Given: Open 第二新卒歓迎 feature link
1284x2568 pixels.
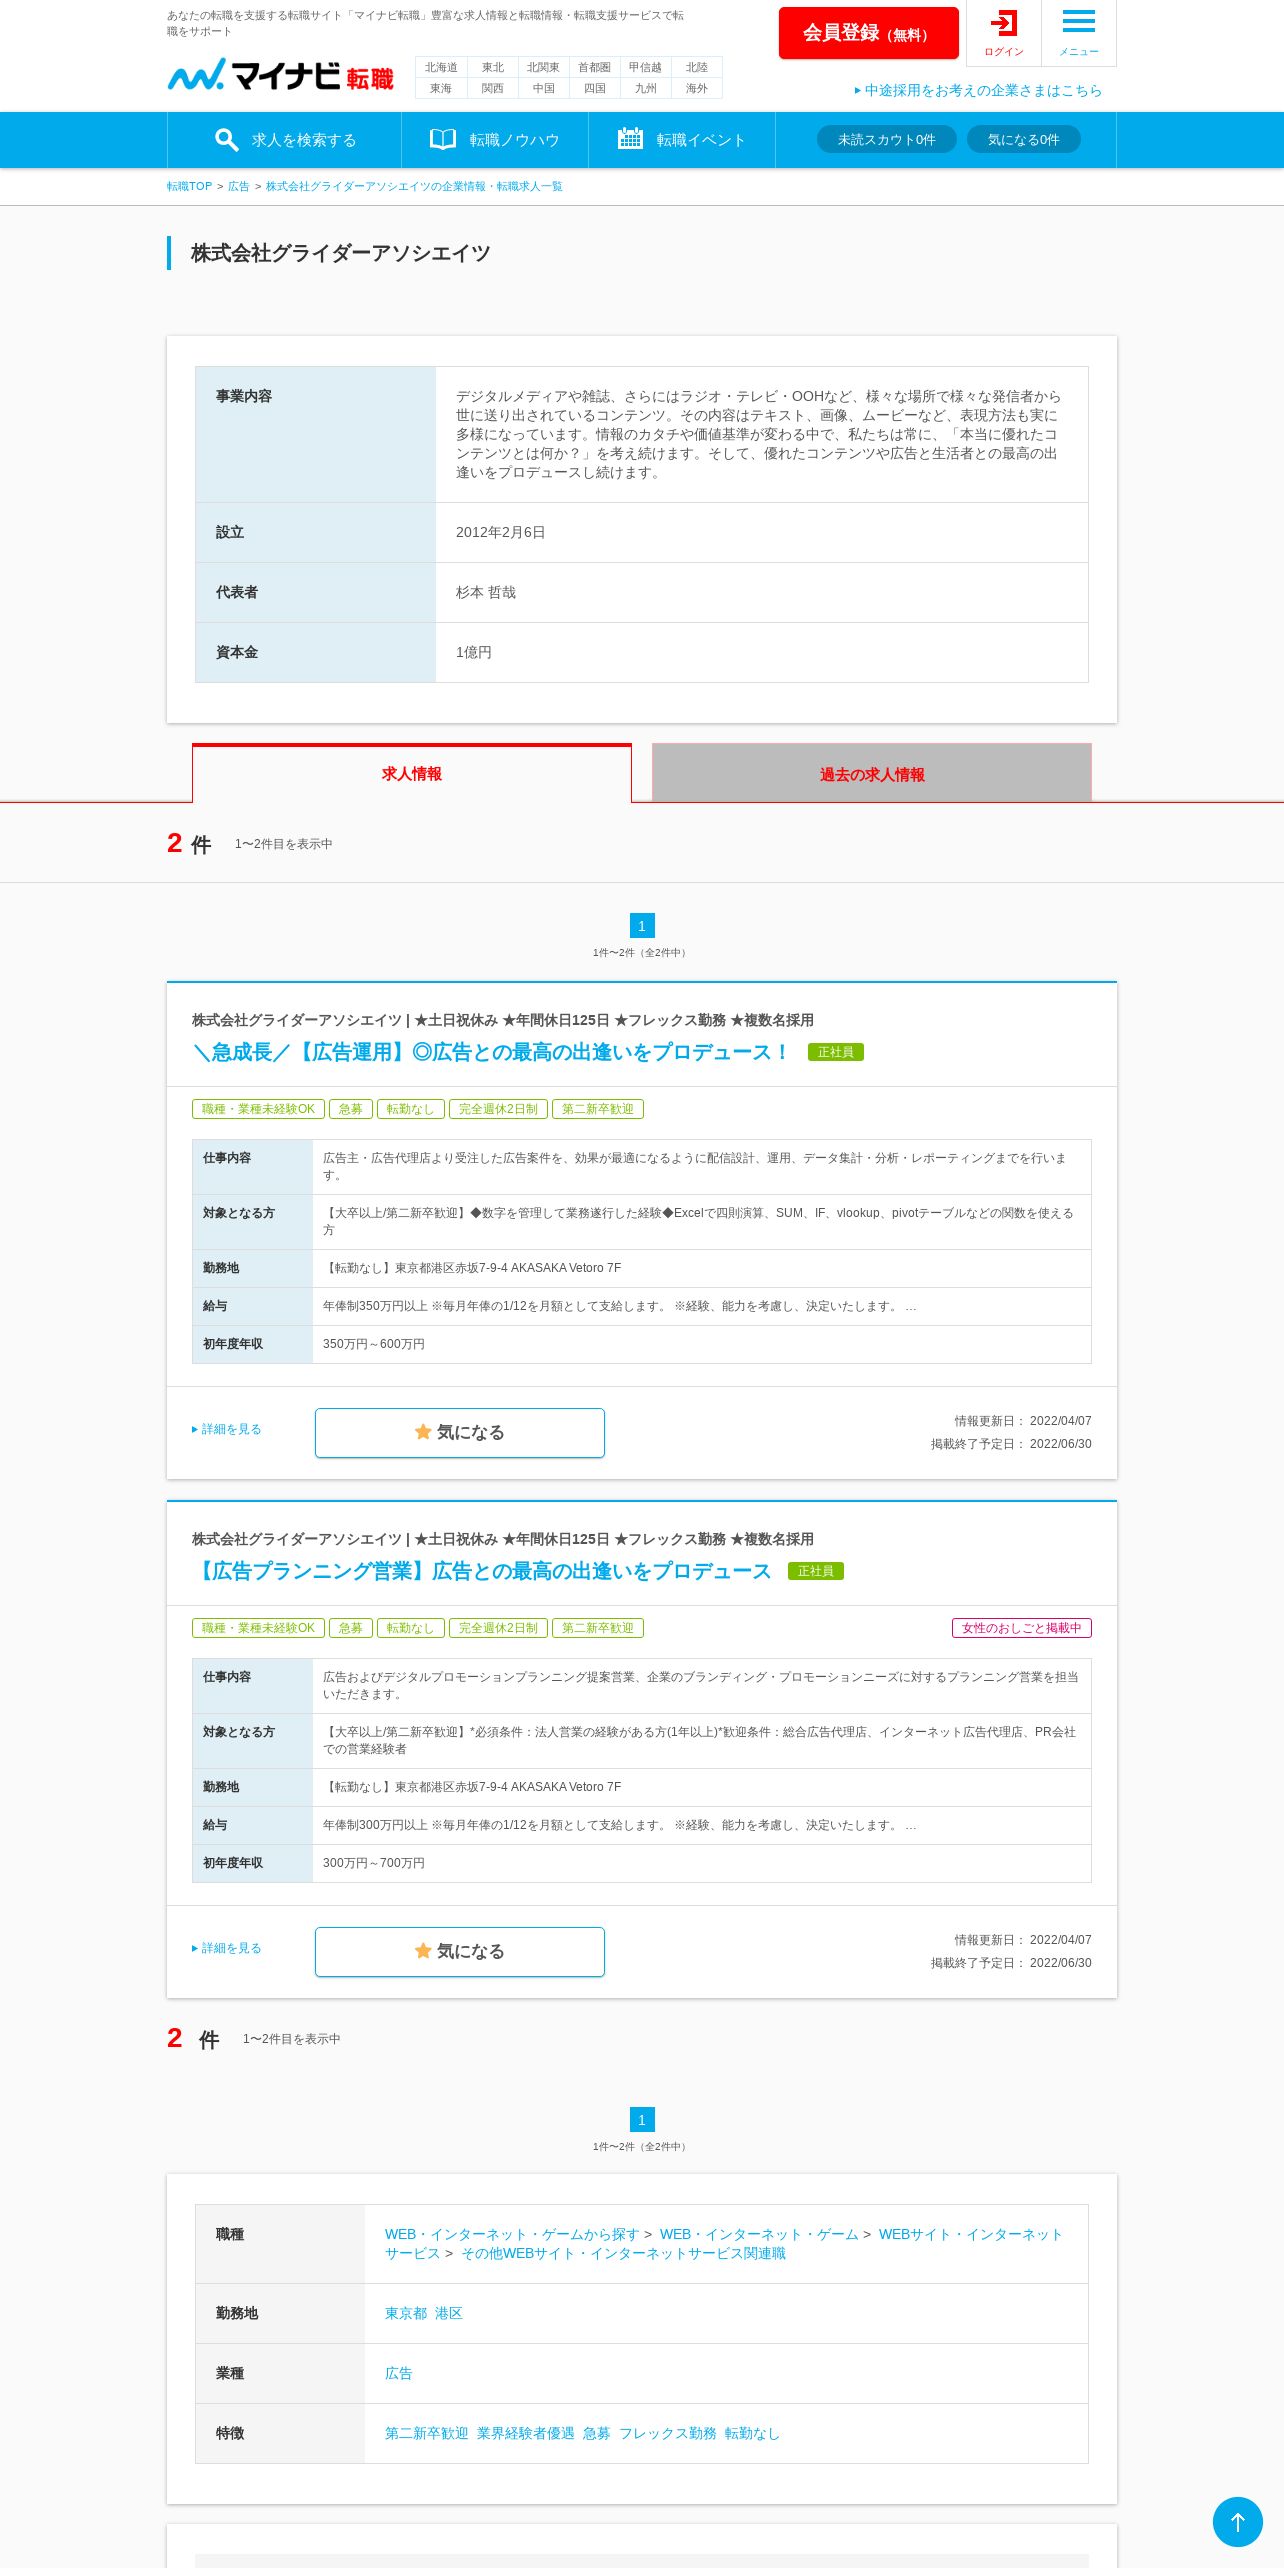Looking at the screenshot, I should click(x=427, y=2433).
